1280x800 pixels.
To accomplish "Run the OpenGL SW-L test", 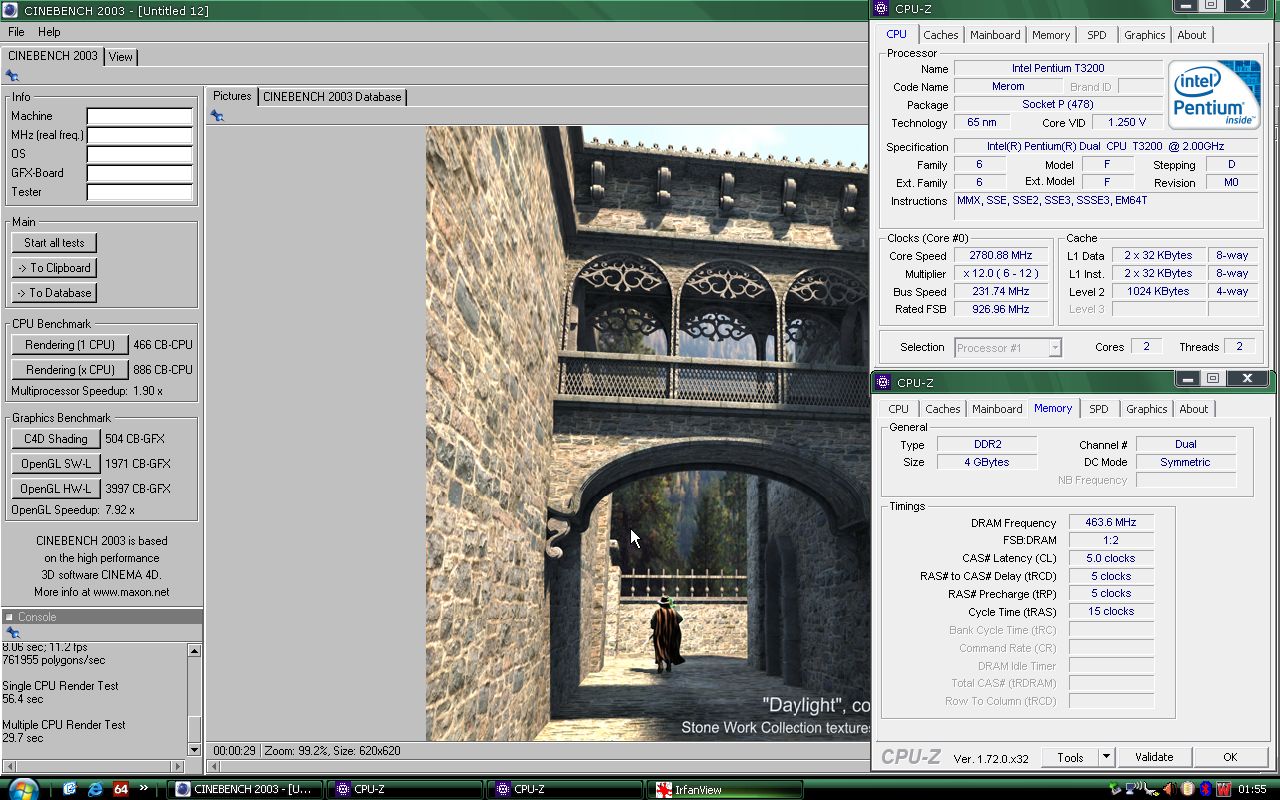I will click(55, 464).
